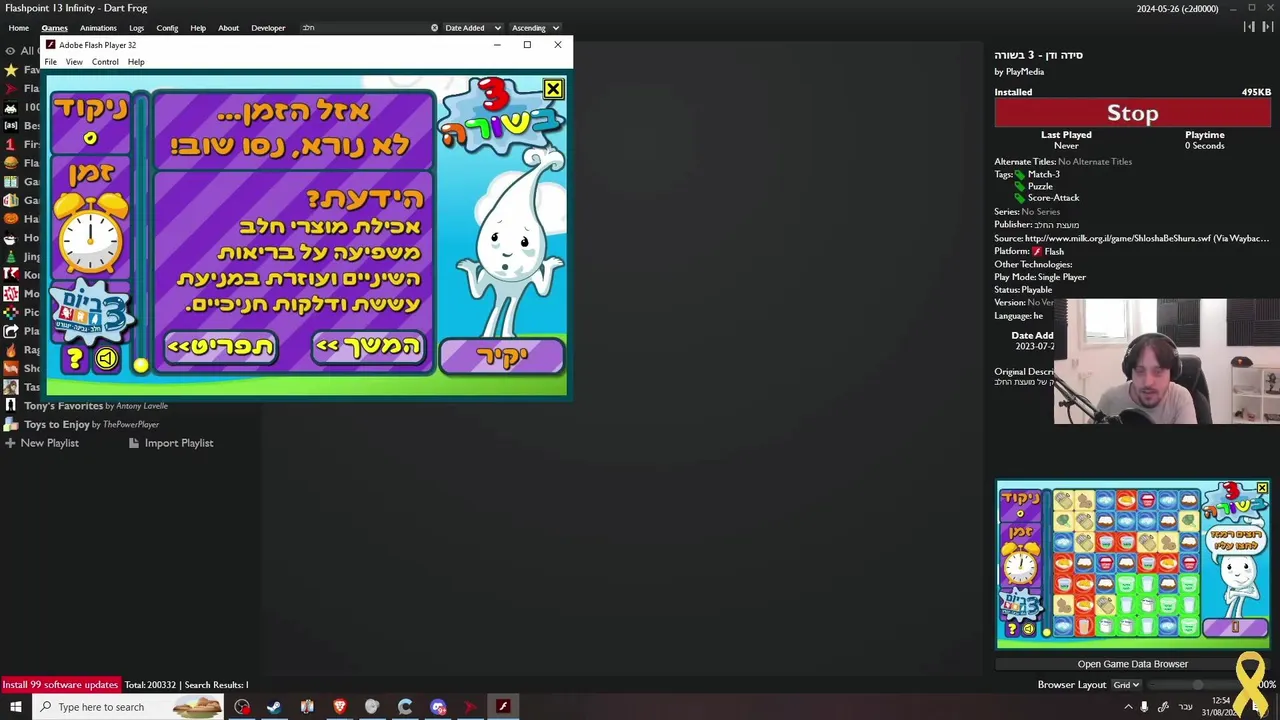This screenshot has height=720, width=1280.
Task: Open Steam from the taskbar
Action: pyautogui.click(x=274, y=707)
